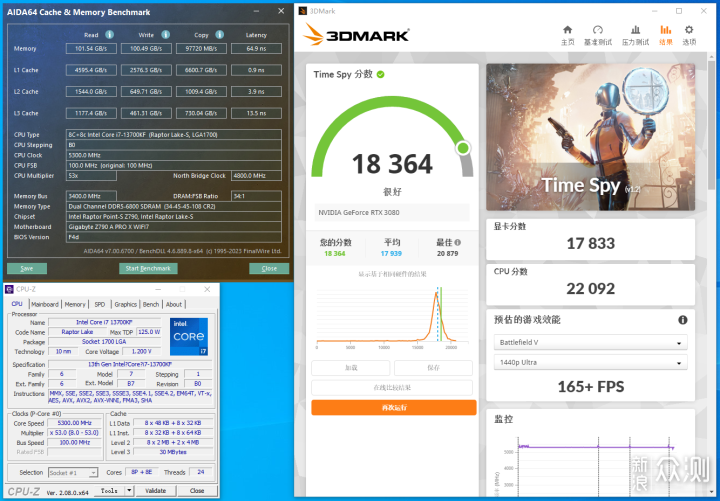Click the Intel Core i7 logo in CPU-Z

pos(189,337)
